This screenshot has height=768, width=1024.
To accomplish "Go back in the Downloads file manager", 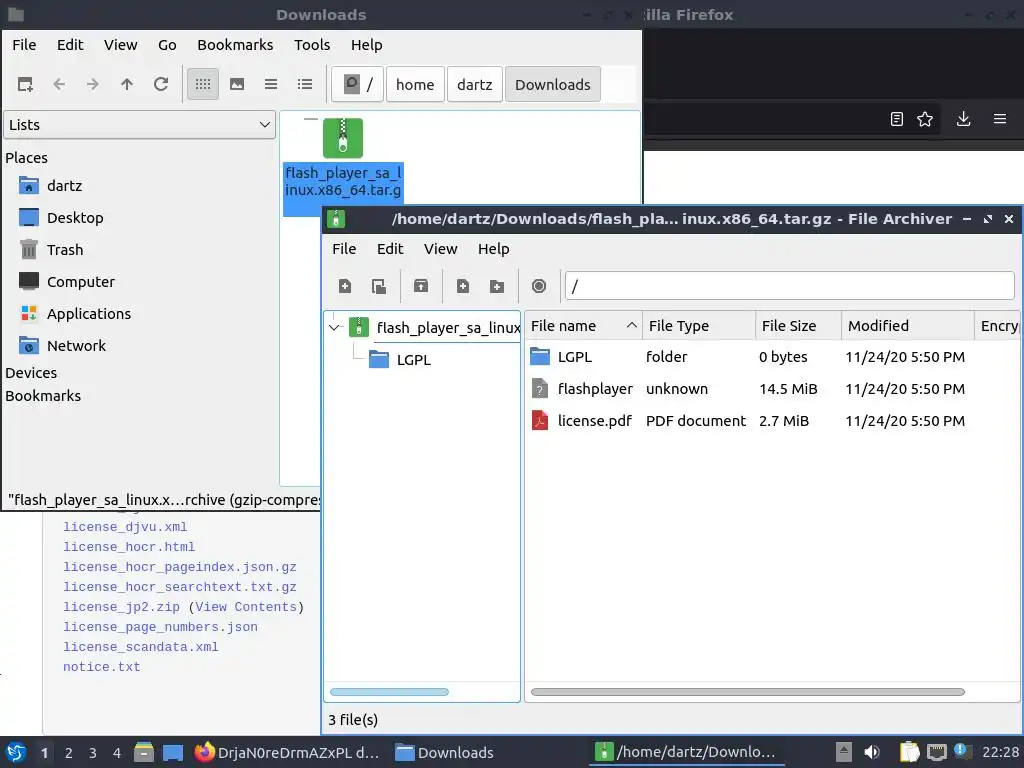I will 59,84.
